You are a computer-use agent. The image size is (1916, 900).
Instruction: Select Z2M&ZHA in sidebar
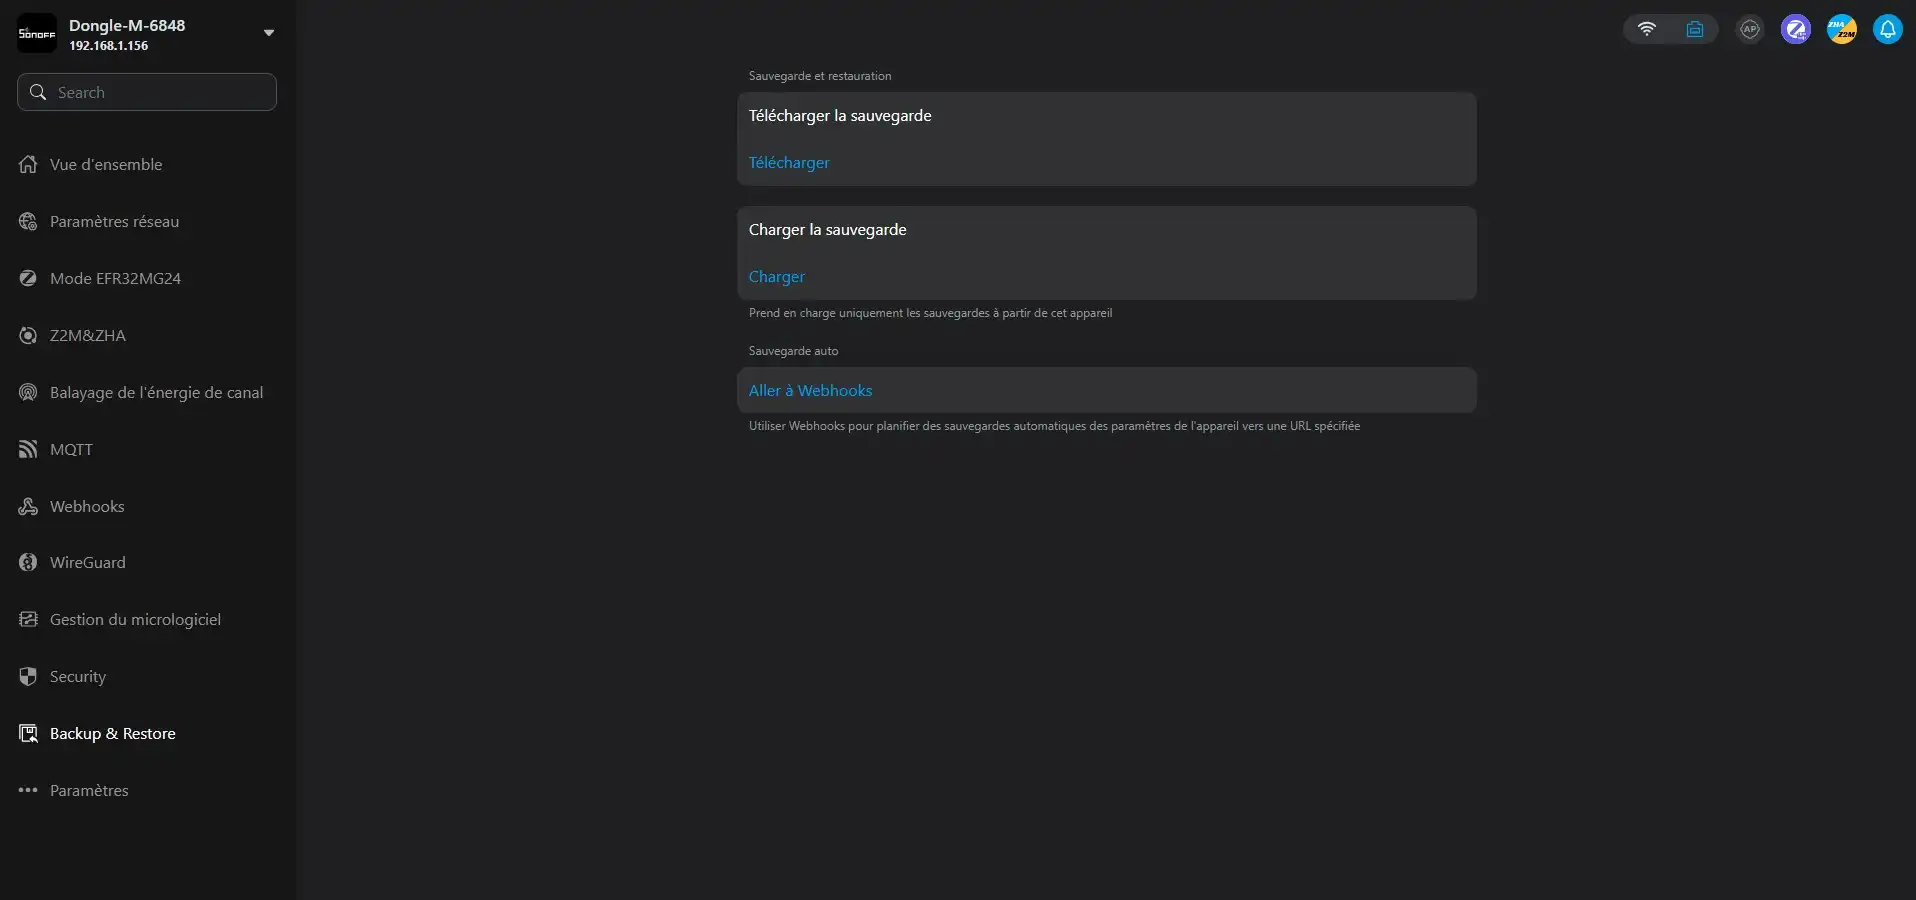pos(88,336)
